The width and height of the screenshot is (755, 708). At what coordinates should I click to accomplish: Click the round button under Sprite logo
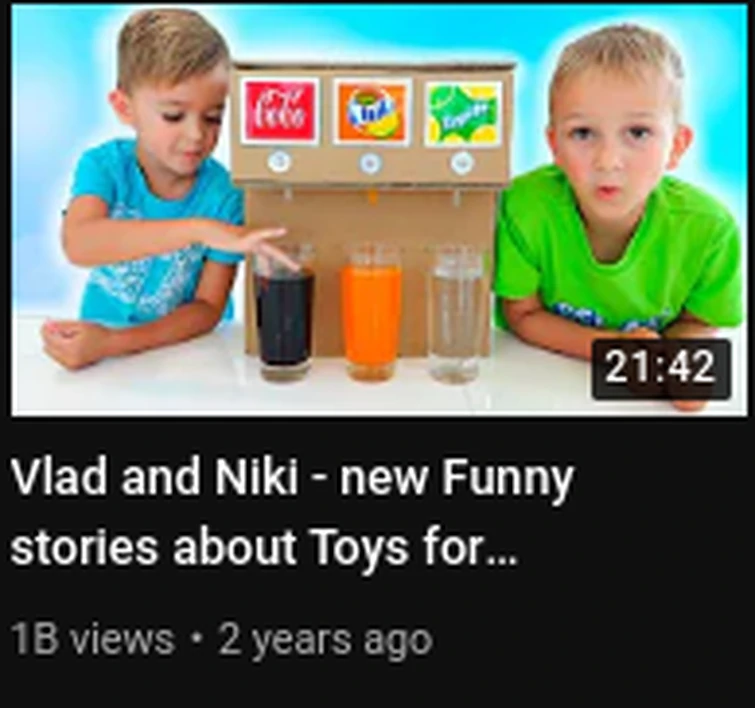(461, 164)
